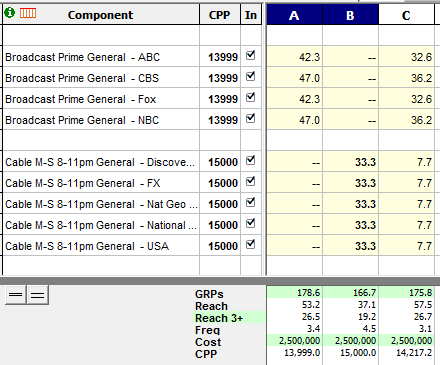Click CPP 15000 for USA row
The width and height of the screenshot is (440, 365).
[223, 246]
